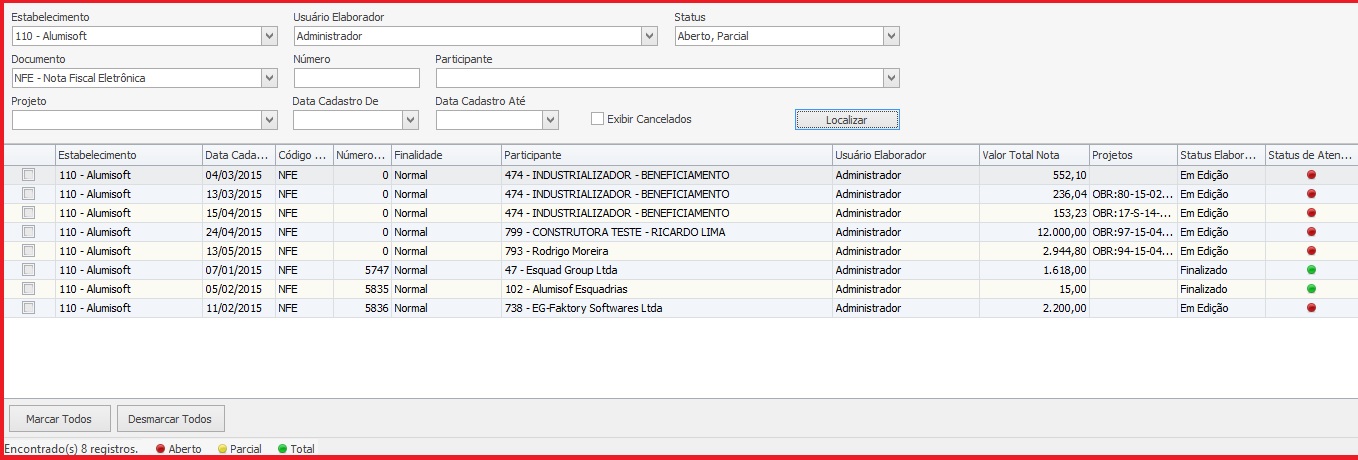Click the yellow Parcial legend dot
The height and width of the screenshot is (460, 1358).
(x=222, y=449)
